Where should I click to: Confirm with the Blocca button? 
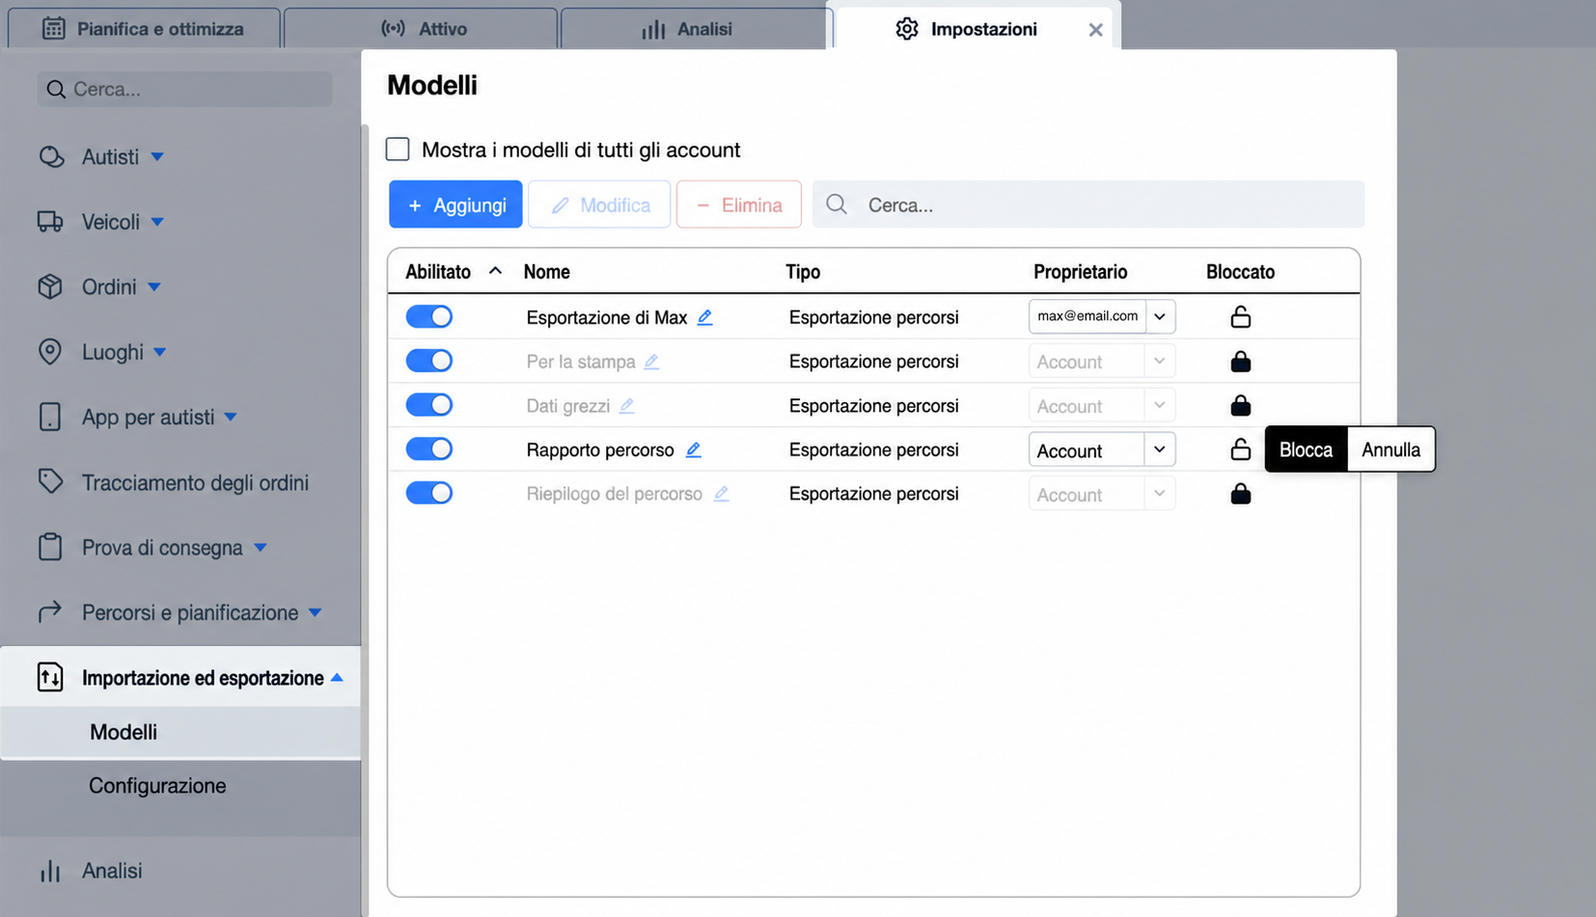1306,450
